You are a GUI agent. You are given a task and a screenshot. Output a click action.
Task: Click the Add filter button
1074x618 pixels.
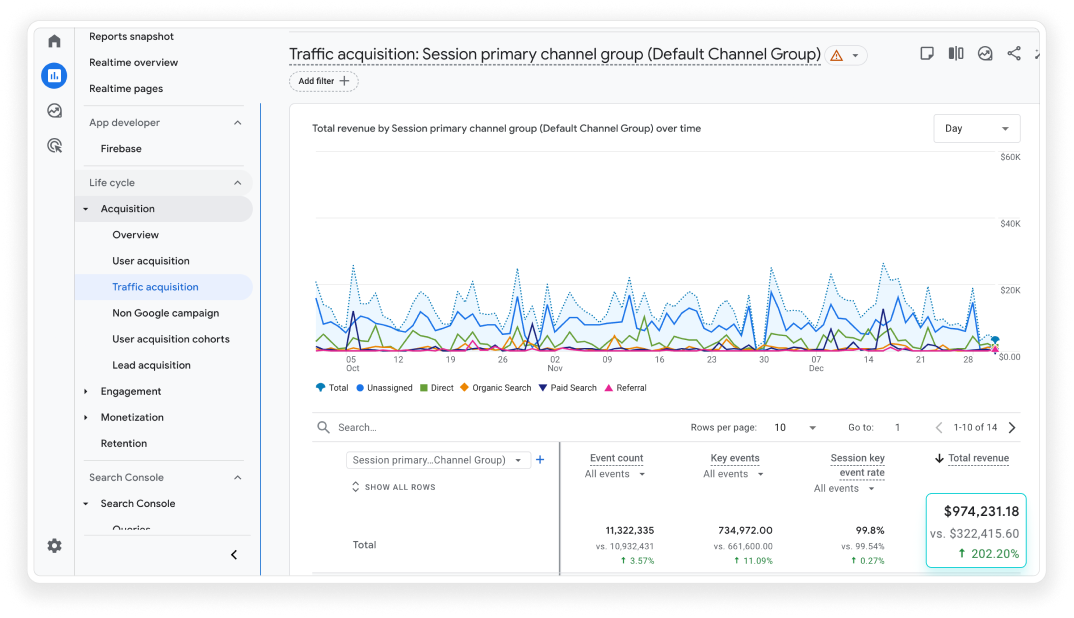pos(323,81)
